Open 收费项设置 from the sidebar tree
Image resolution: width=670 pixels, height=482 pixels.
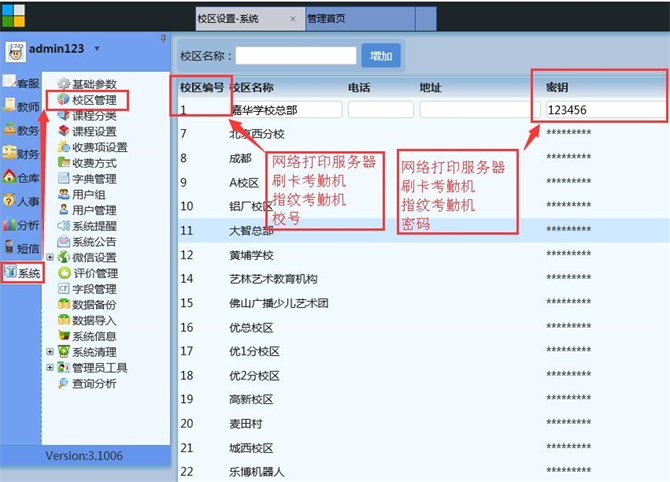point(99,147)
